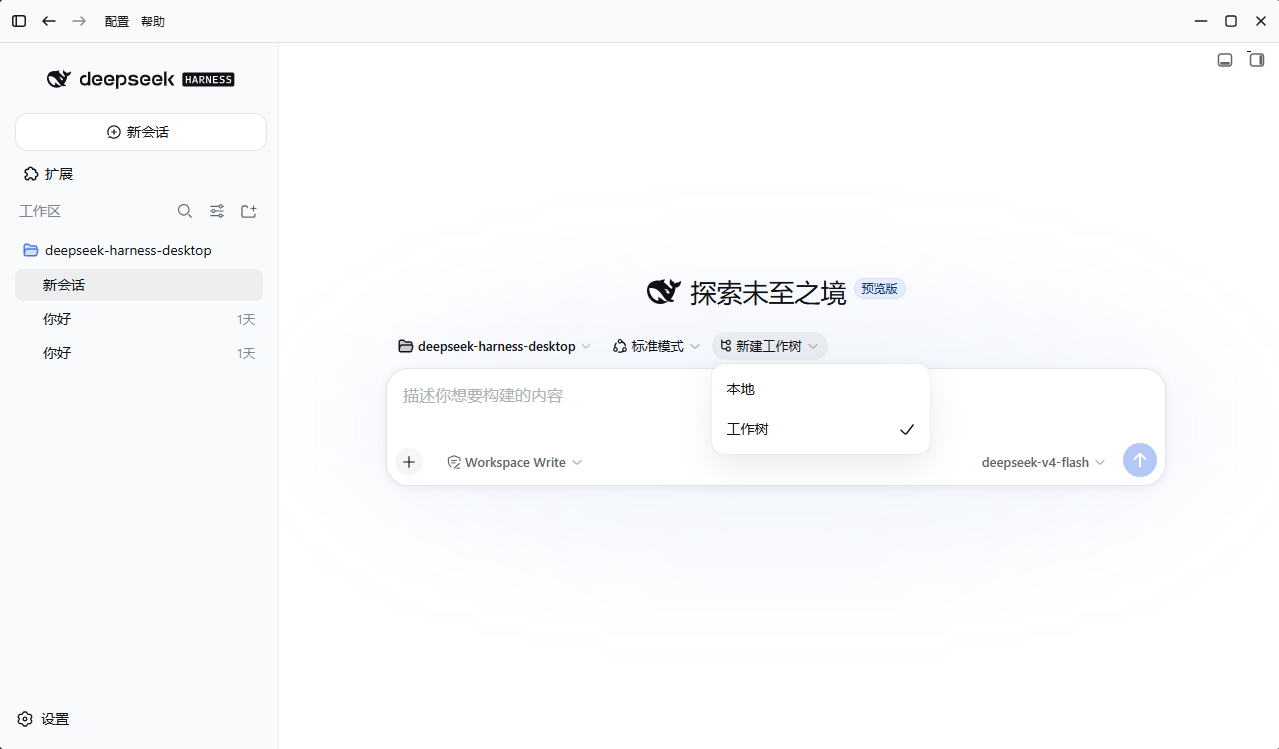Click the deepseek HARNESS logo
This screenshot has width=1279, height=749.
click(x=141, y=79)
